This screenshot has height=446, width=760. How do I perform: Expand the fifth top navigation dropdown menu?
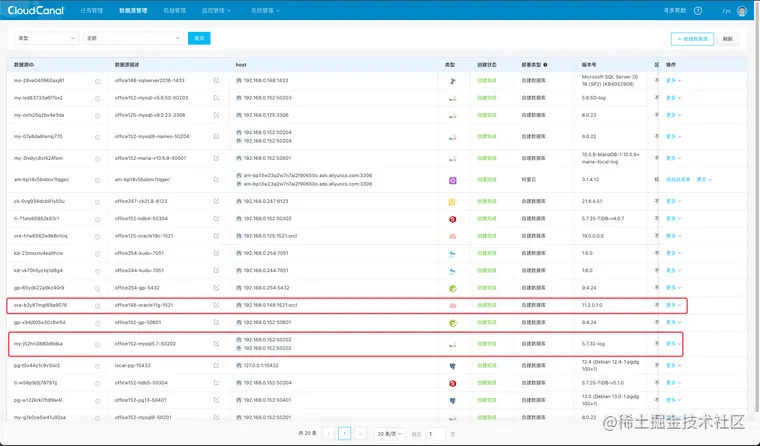[x=265, y=11]
